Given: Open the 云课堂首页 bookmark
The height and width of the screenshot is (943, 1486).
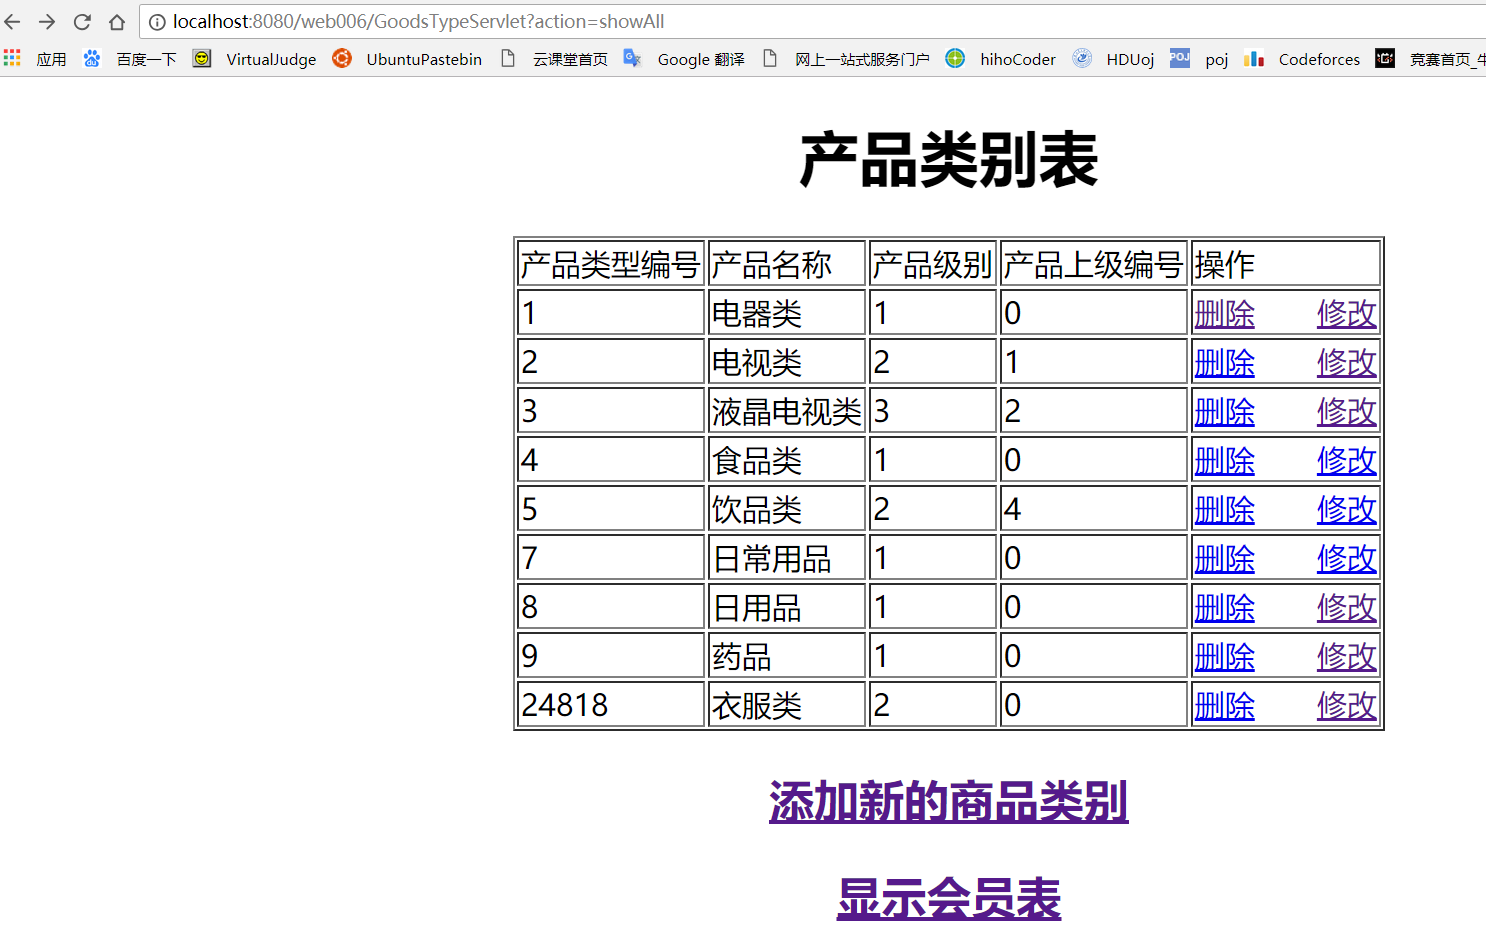Looking at the screenshot, I should pyautogui.click(x=554, y=59).
